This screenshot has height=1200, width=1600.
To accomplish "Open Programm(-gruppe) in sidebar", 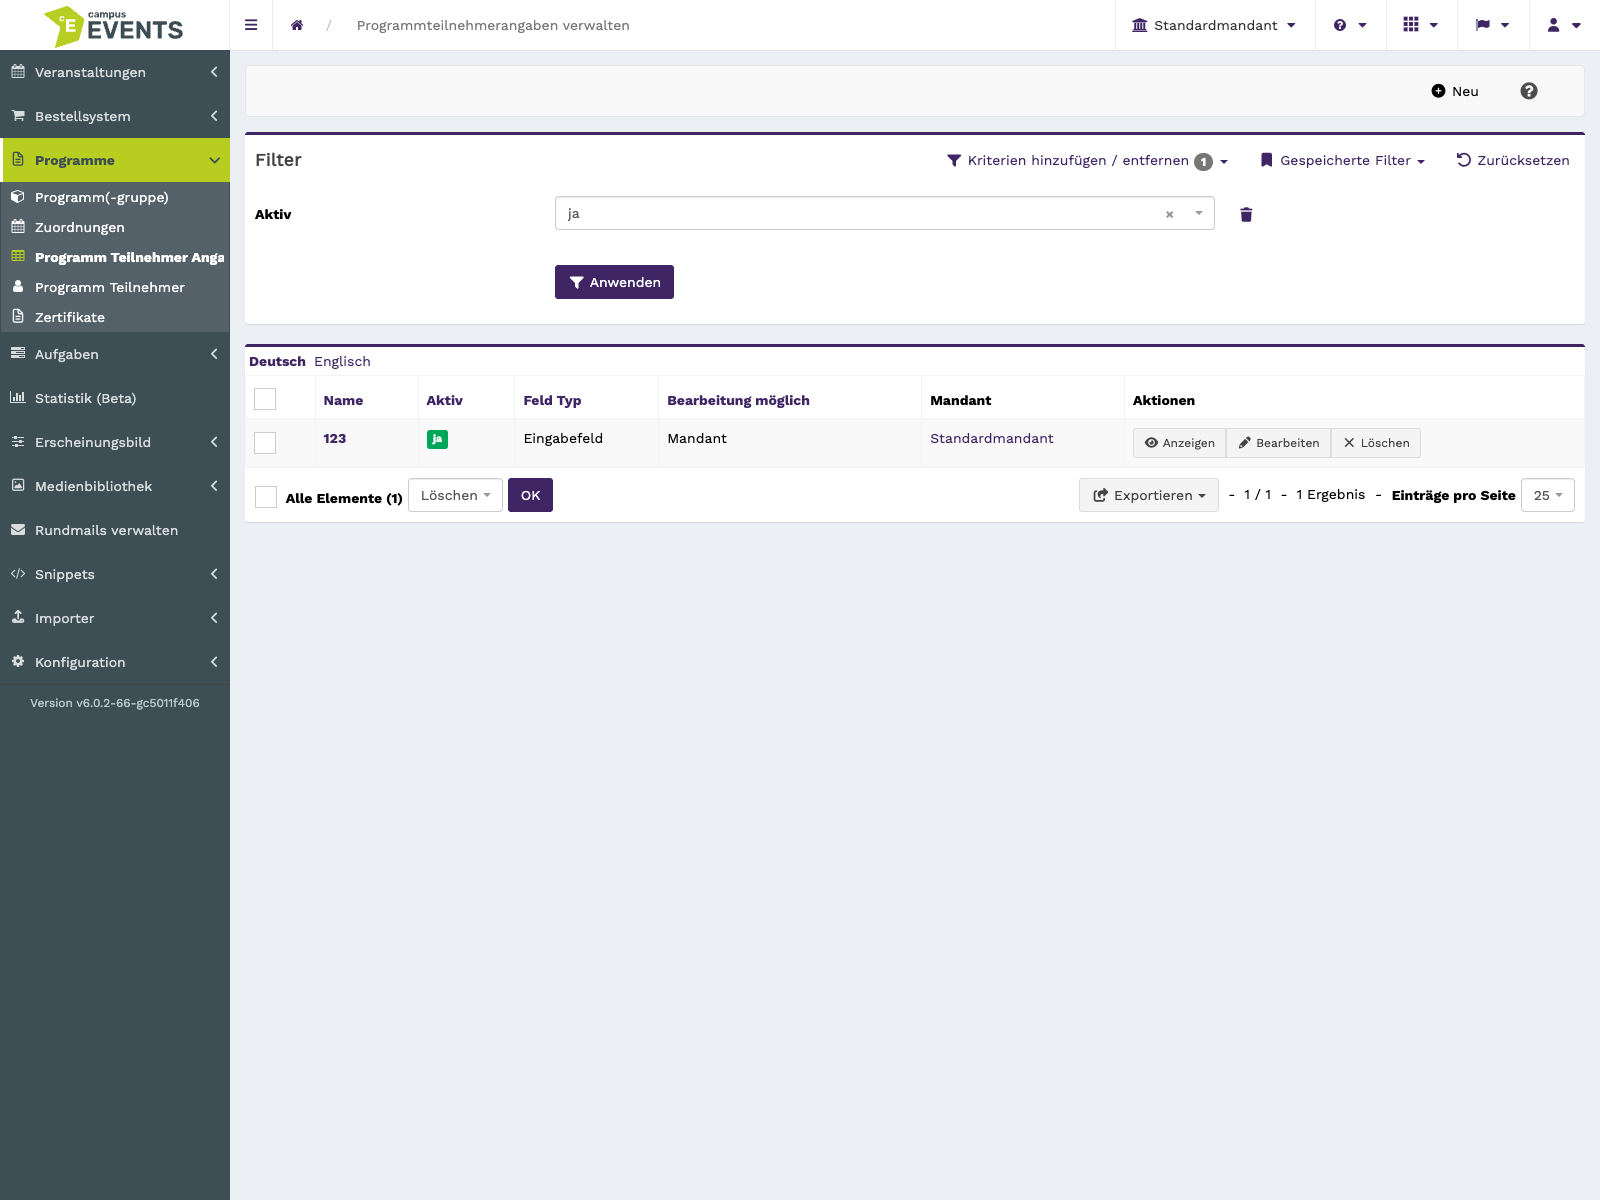I will [x=115, y=197].
